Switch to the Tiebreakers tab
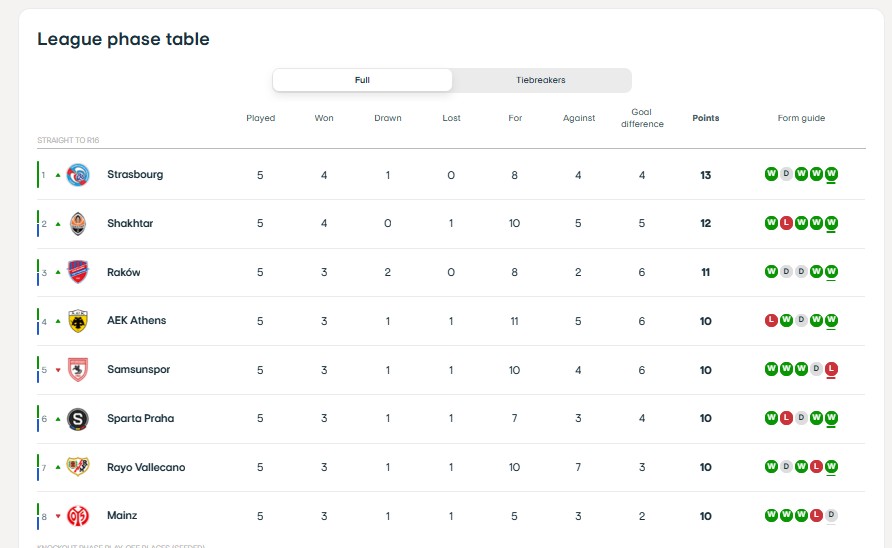This screenshot has width=892, height=548. (x=541, y=80)
